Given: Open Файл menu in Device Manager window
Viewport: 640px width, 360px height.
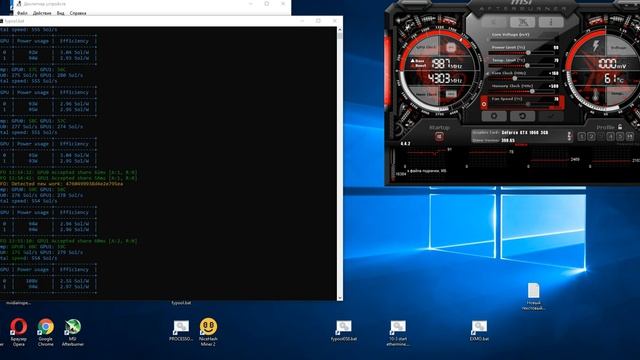Looking at the screenshot, I should tap(22, 13).
